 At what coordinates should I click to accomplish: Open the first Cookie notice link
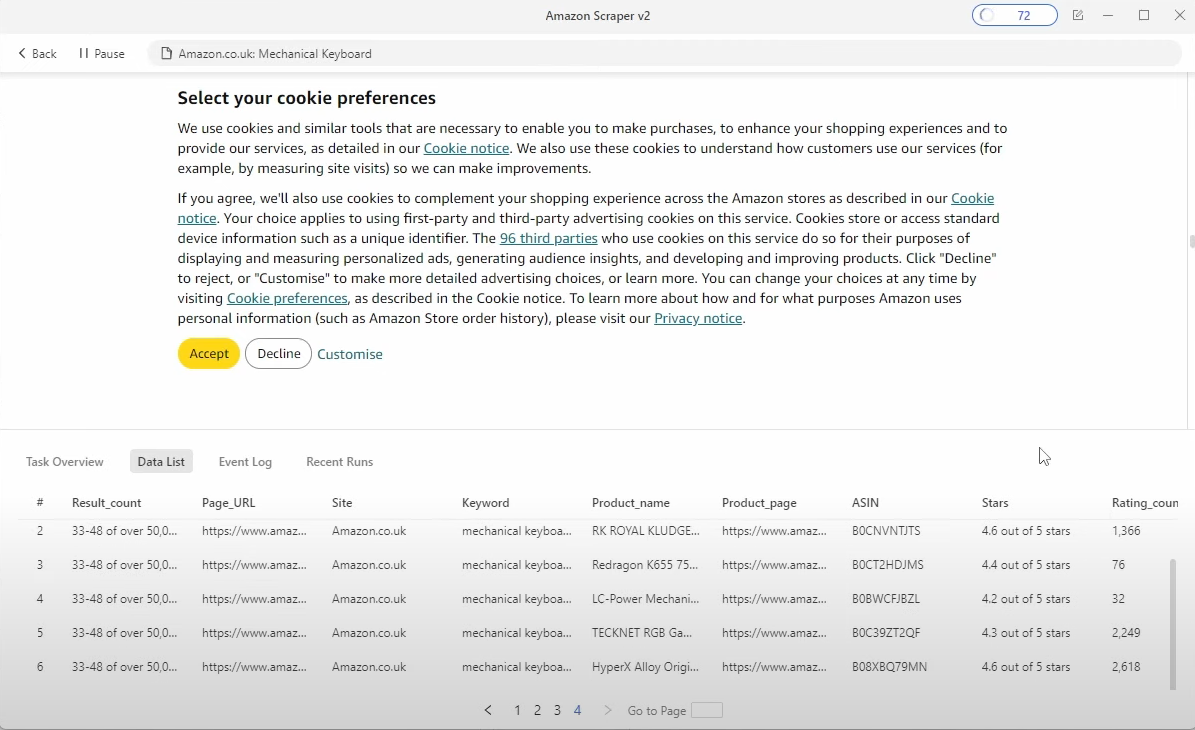[466, 149]
